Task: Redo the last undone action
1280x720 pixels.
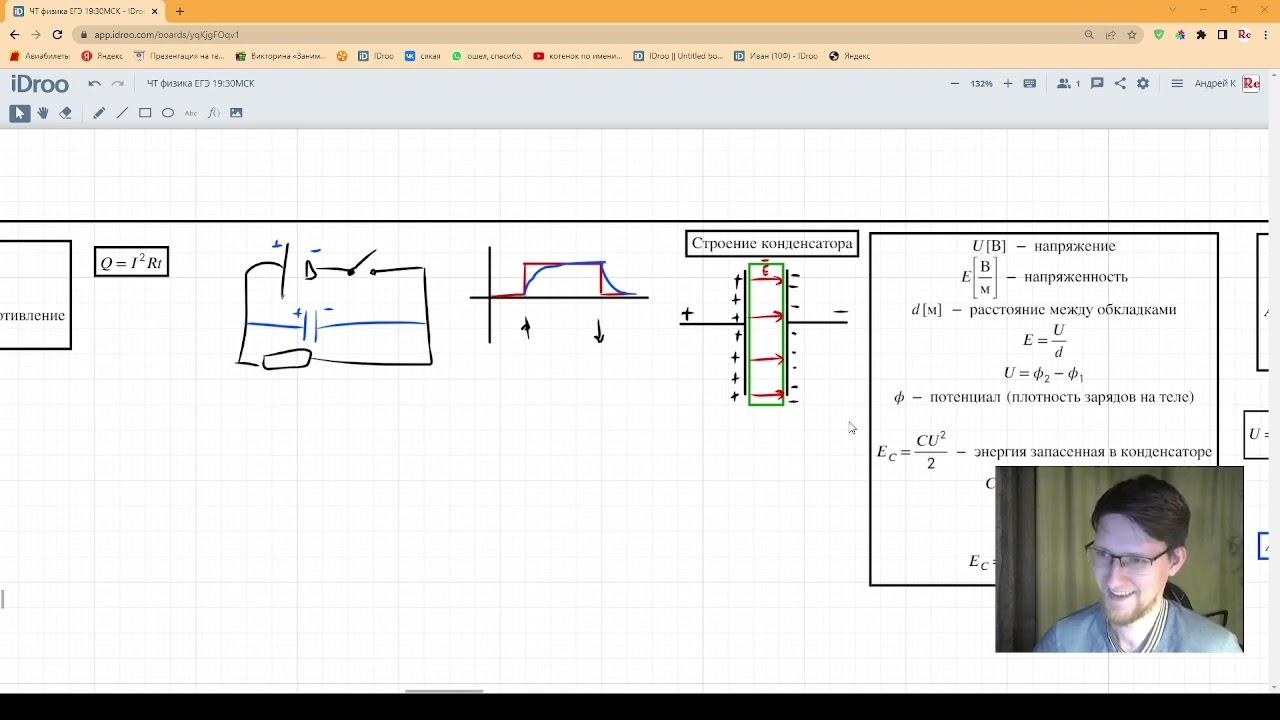Action: [118, 84]
